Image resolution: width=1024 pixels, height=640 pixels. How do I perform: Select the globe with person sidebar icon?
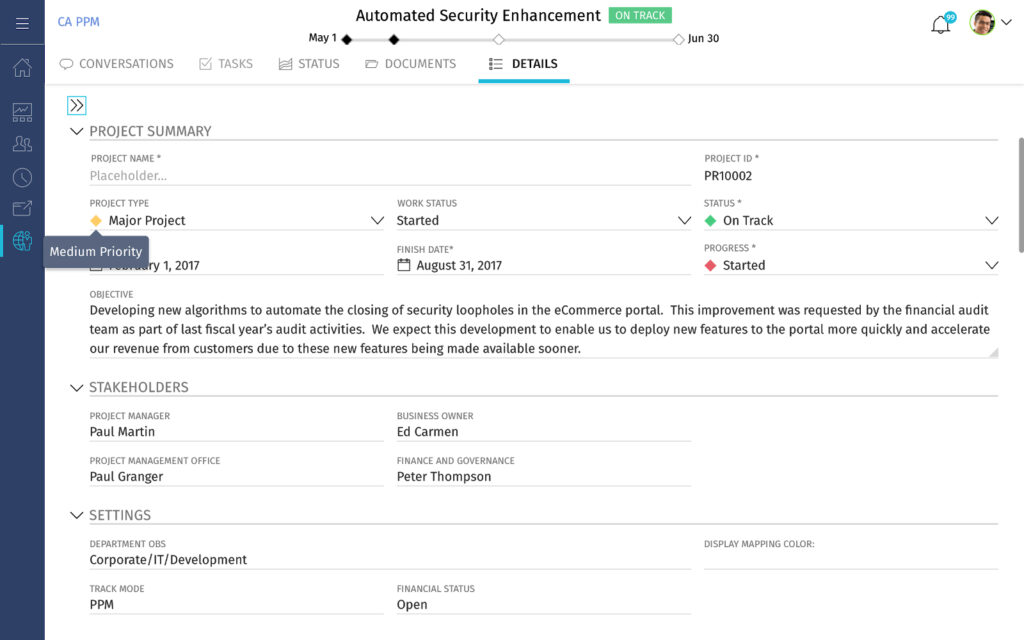(x=22, y=241)
